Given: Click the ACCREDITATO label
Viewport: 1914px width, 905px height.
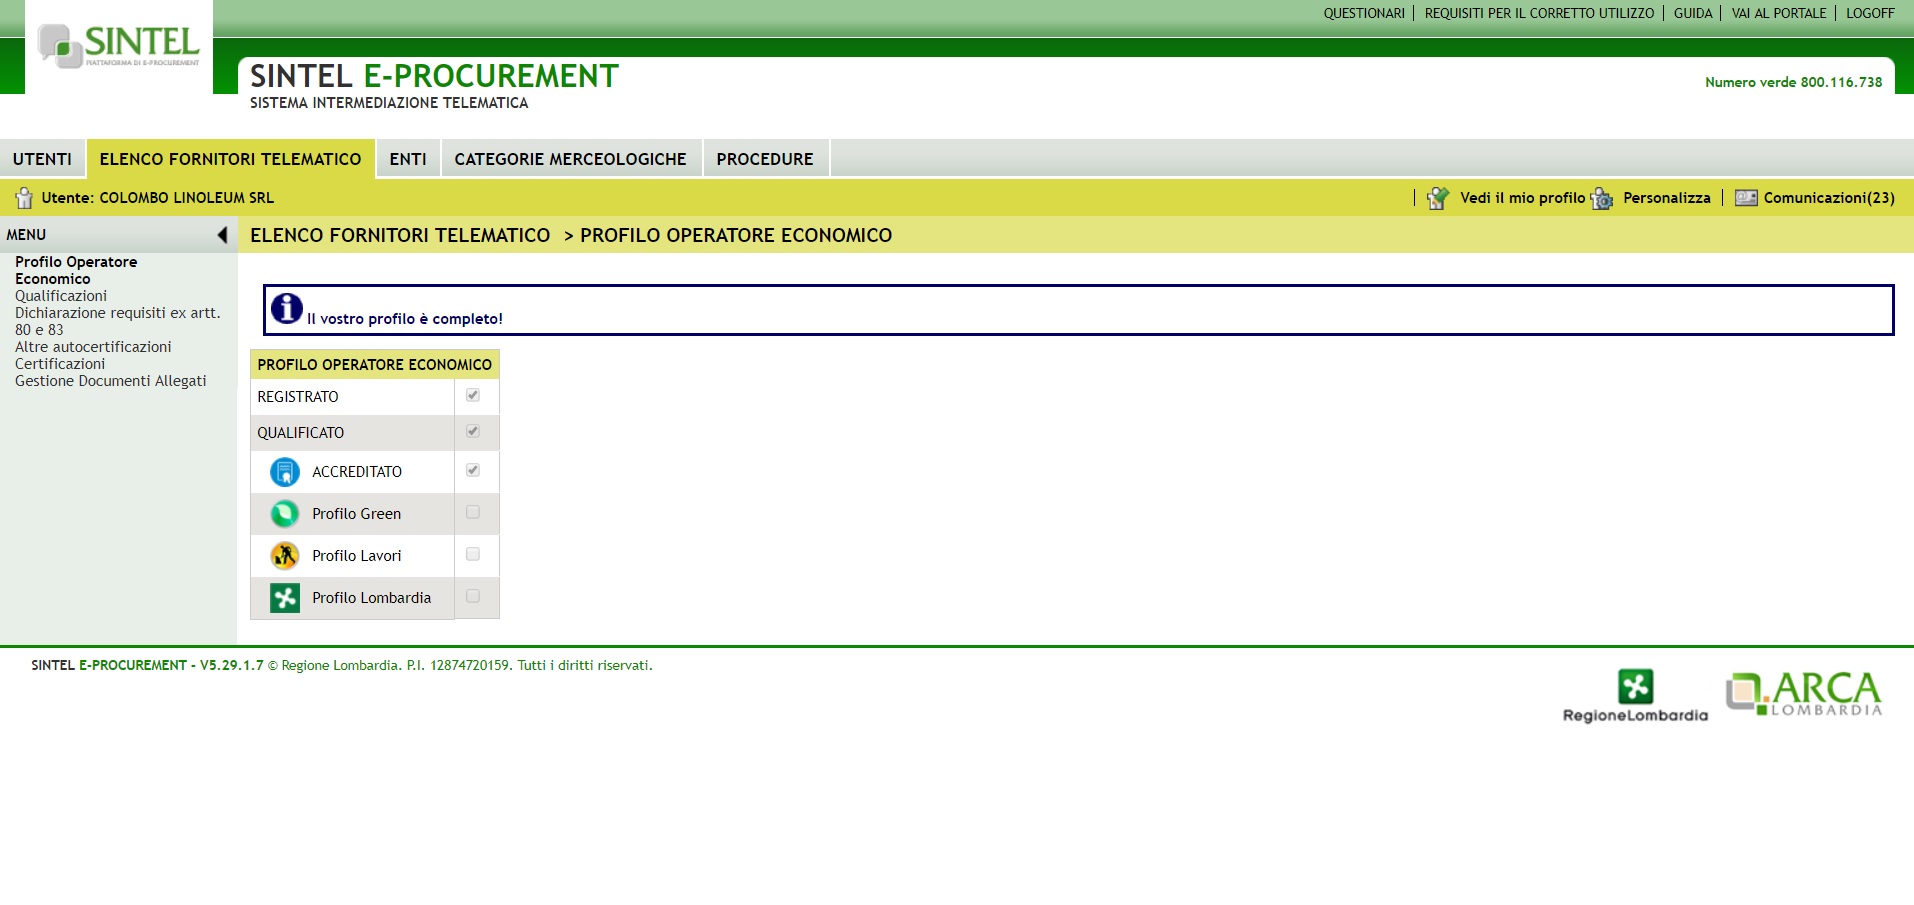Looking at the screenshot, I should (x=357, y=472).
